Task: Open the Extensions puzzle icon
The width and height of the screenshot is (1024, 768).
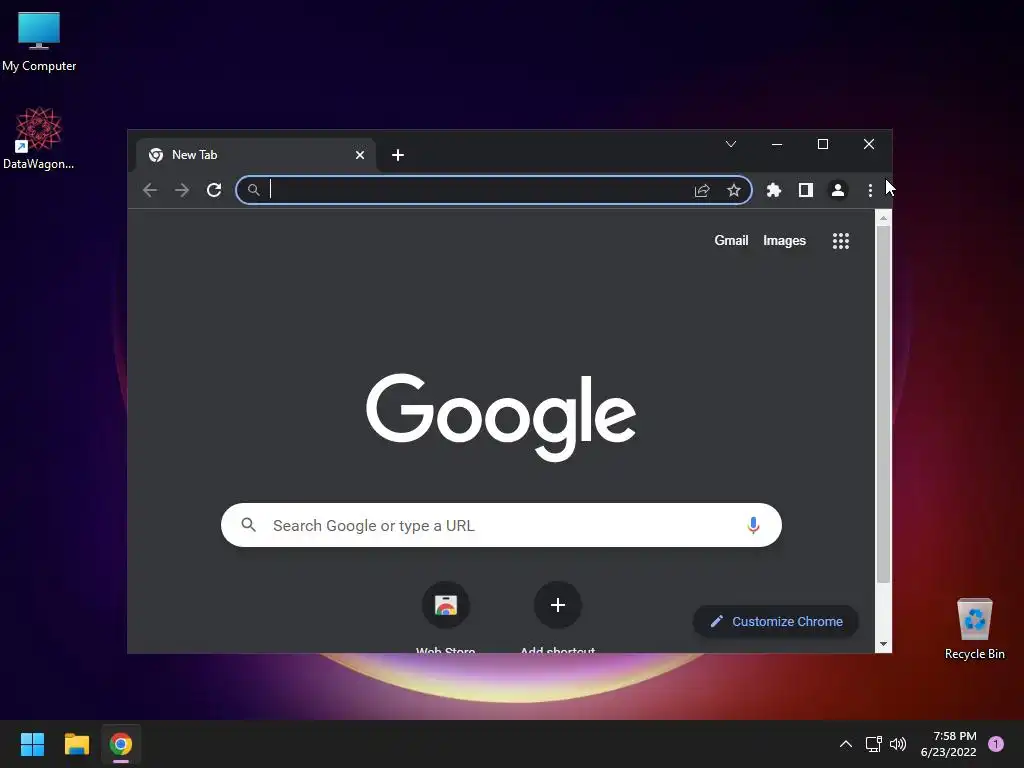Action: click(x=774, y=190)
